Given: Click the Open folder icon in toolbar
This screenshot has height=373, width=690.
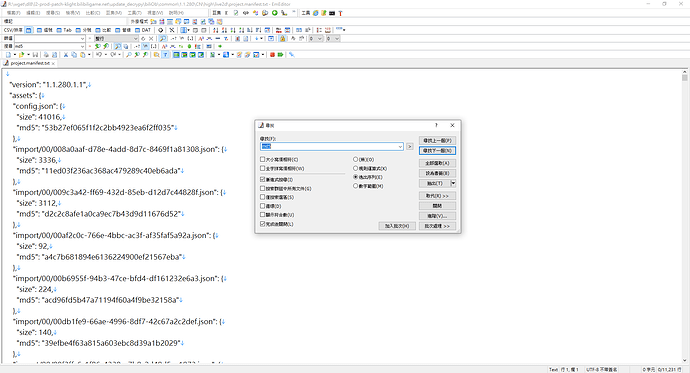Looking at the screenshot, I should click(21, 55).
